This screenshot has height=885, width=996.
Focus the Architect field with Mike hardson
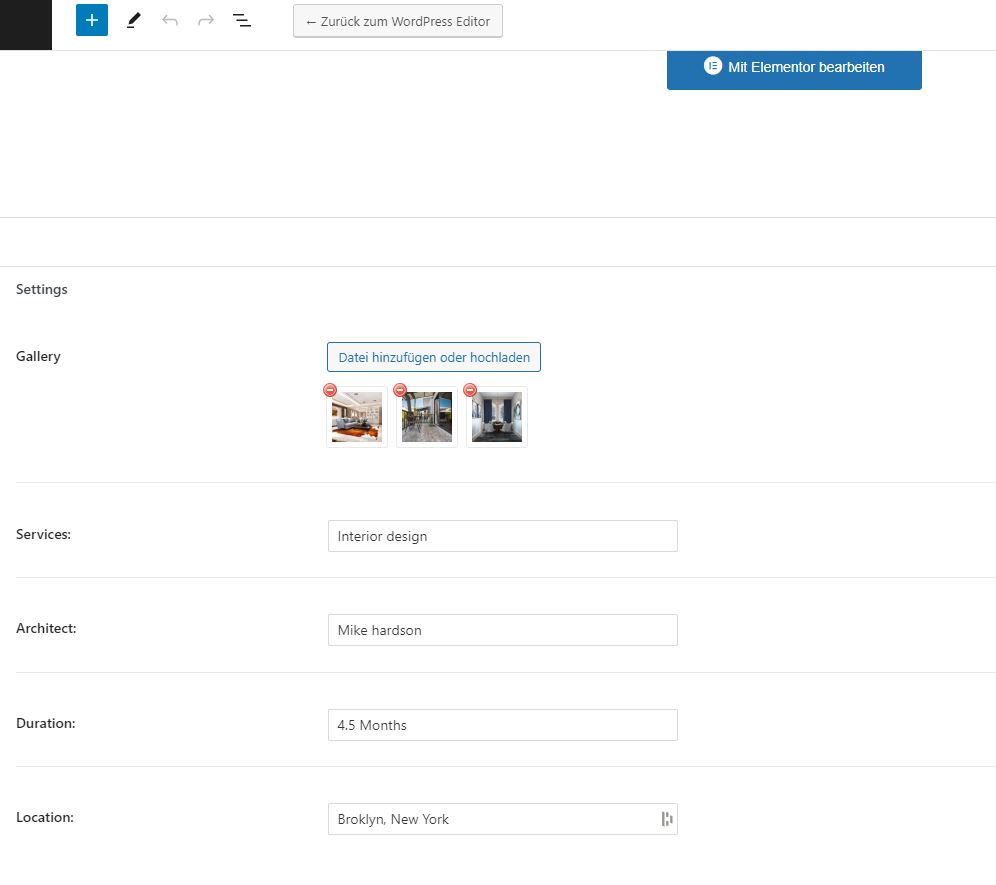pos(502,630)
